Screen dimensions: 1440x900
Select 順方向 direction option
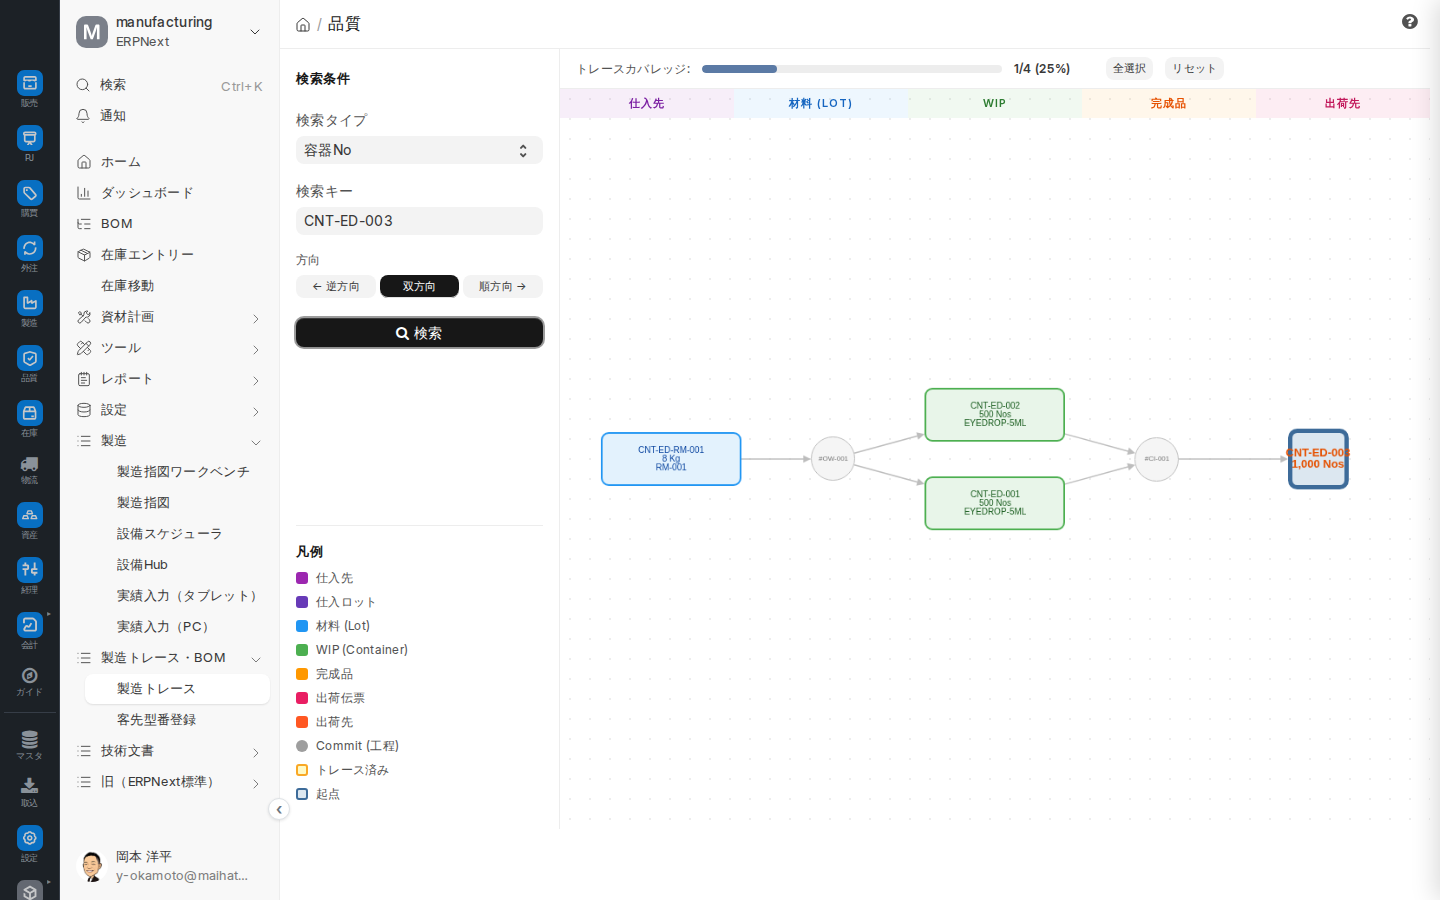pos(503,286)
